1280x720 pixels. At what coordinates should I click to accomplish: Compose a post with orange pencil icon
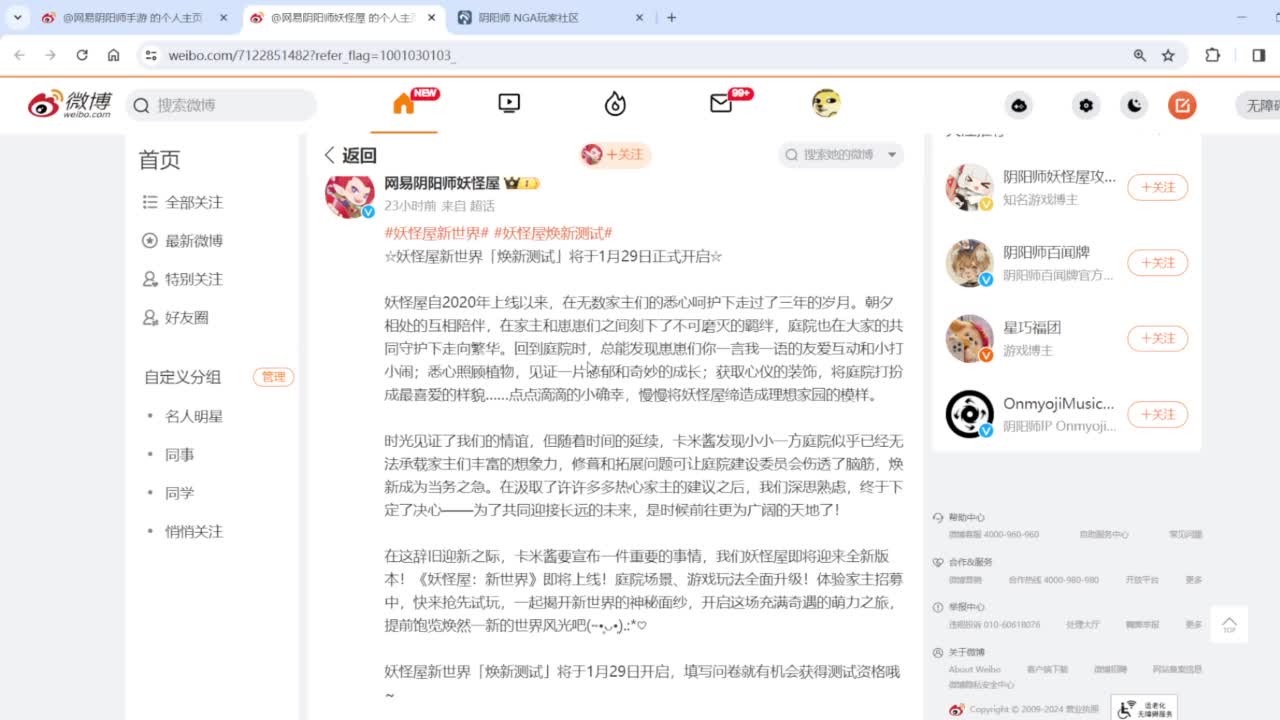(x=1182, y=104)
